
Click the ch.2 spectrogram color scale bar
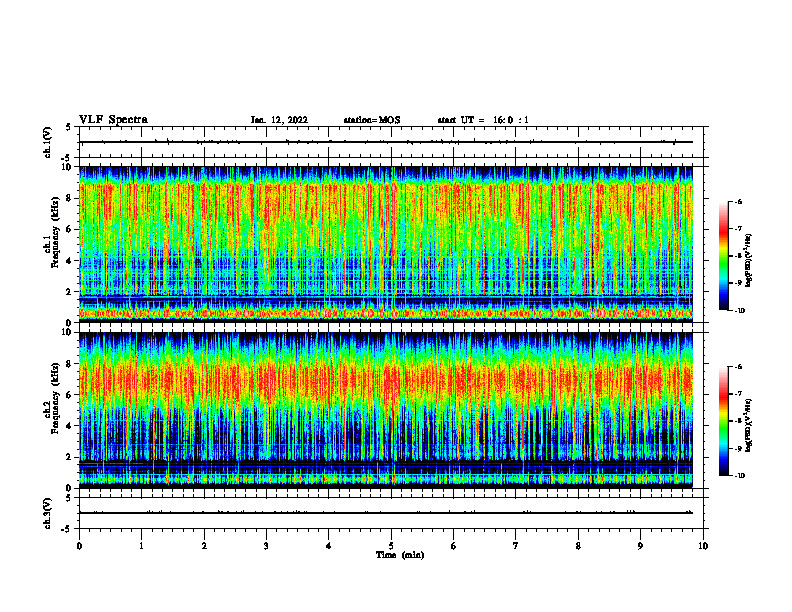[x=723, y=421]
